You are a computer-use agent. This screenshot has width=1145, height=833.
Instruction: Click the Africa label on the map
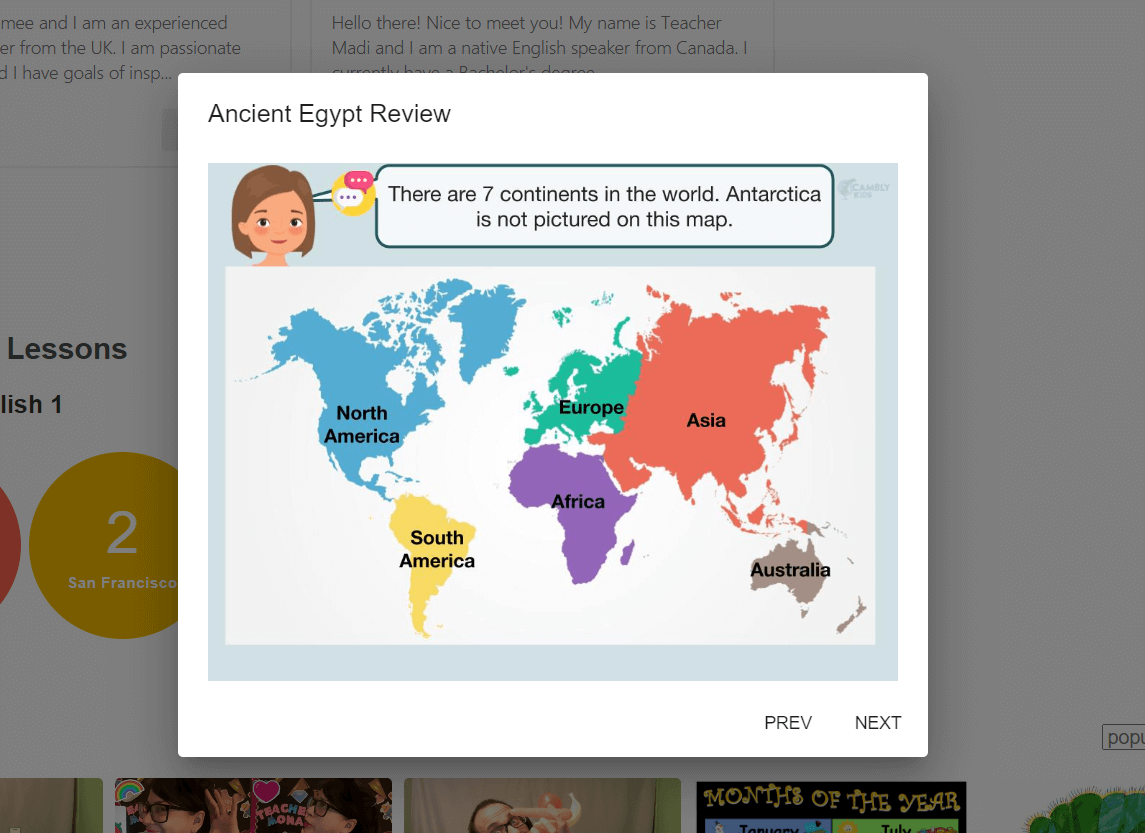(578, 502)
